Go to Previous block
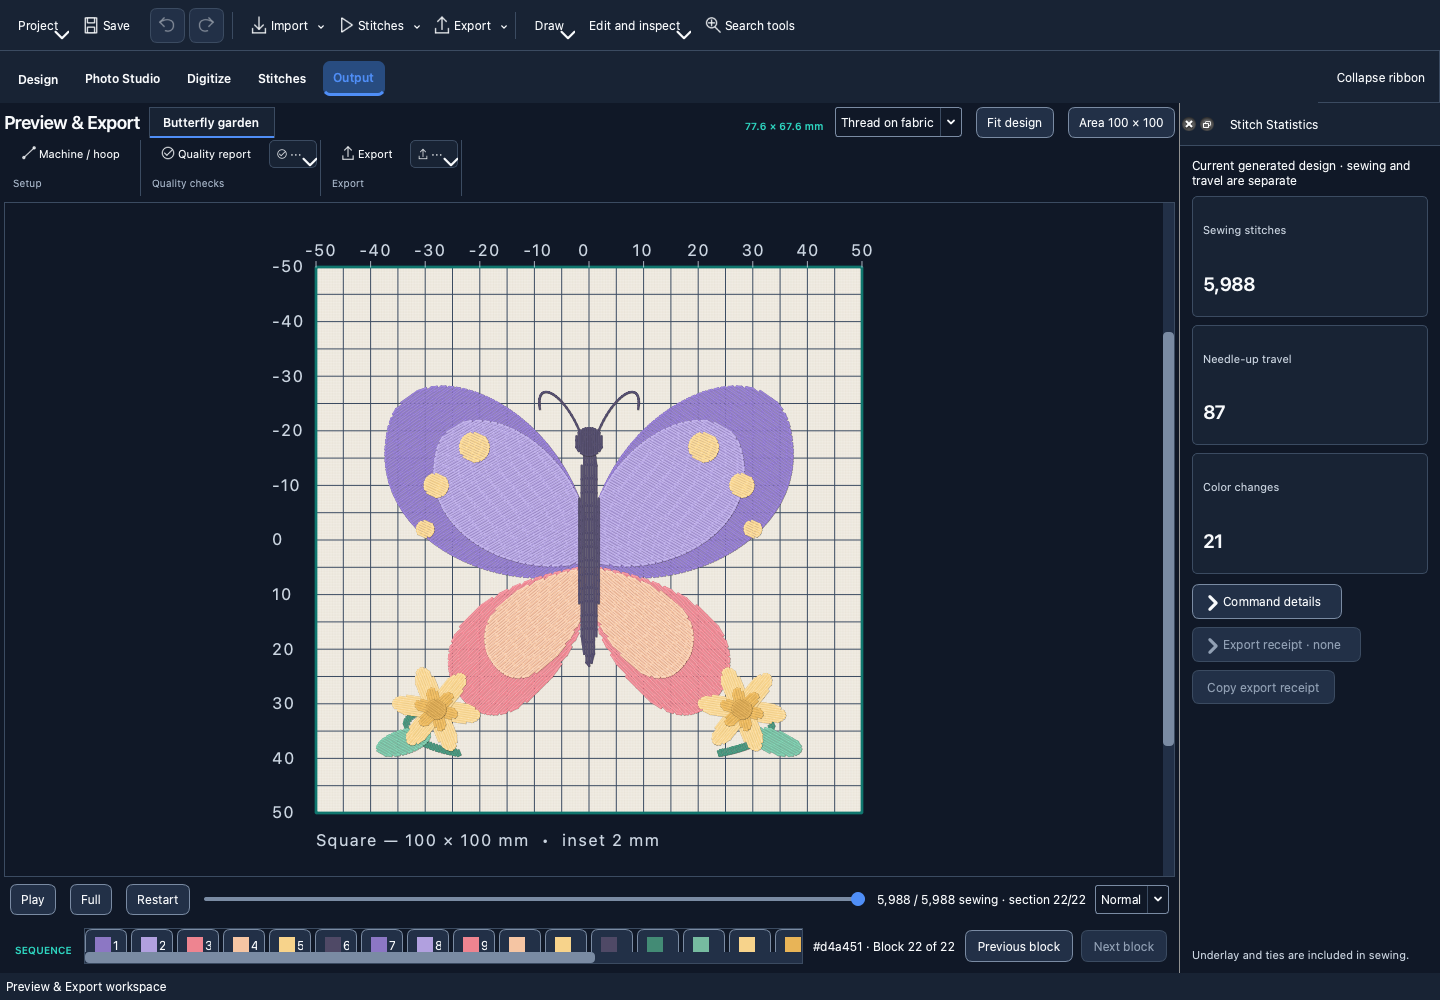This screenshot has width=1440, height=1000. [1019, 947]
